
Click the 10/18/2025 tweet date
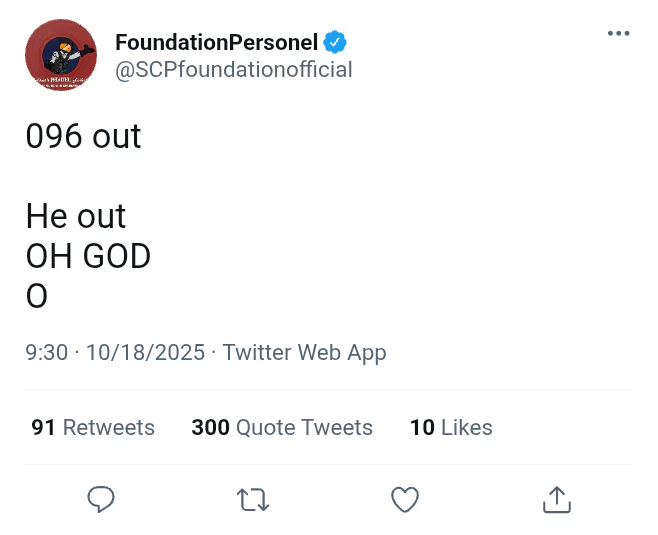(x=145, y=352)
